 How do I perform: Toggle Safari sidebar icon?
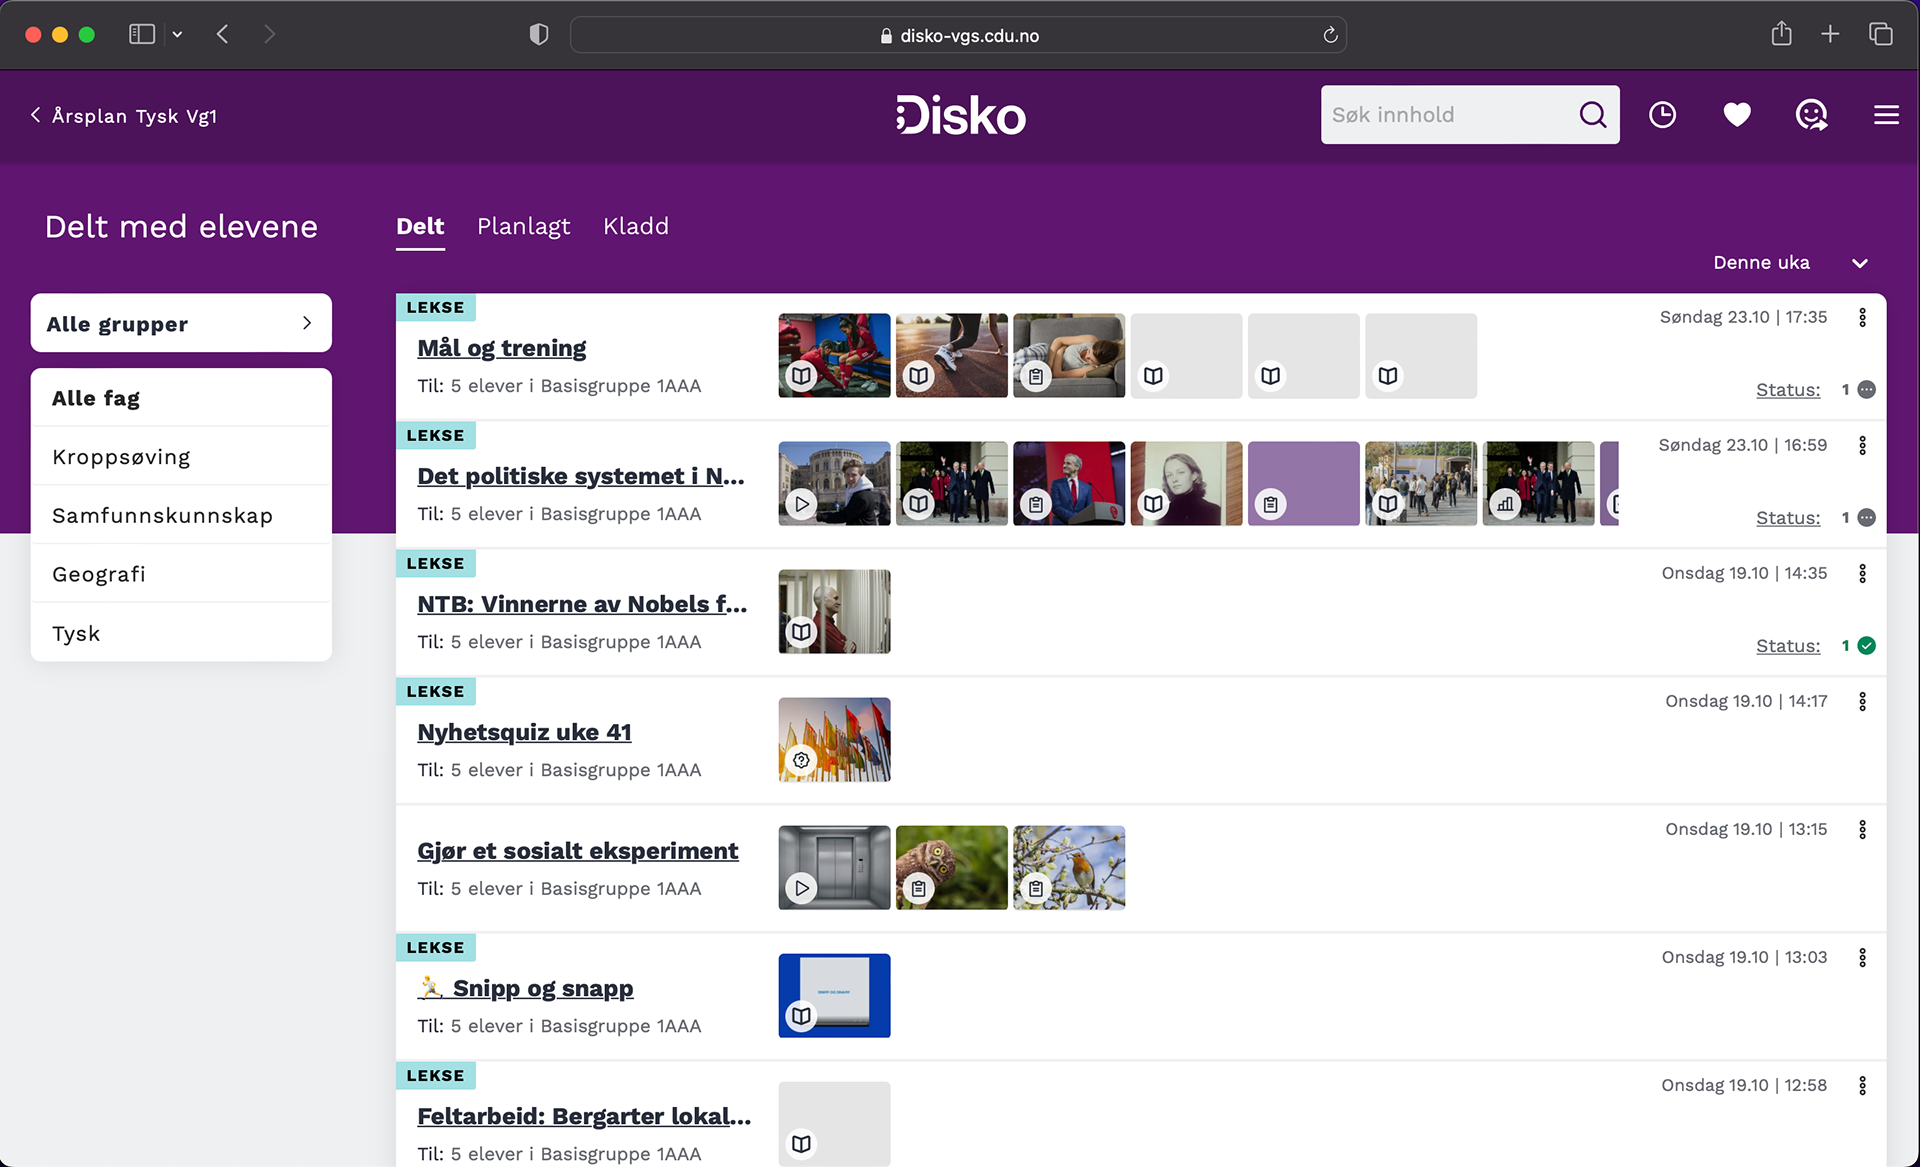tap(142, 35)
